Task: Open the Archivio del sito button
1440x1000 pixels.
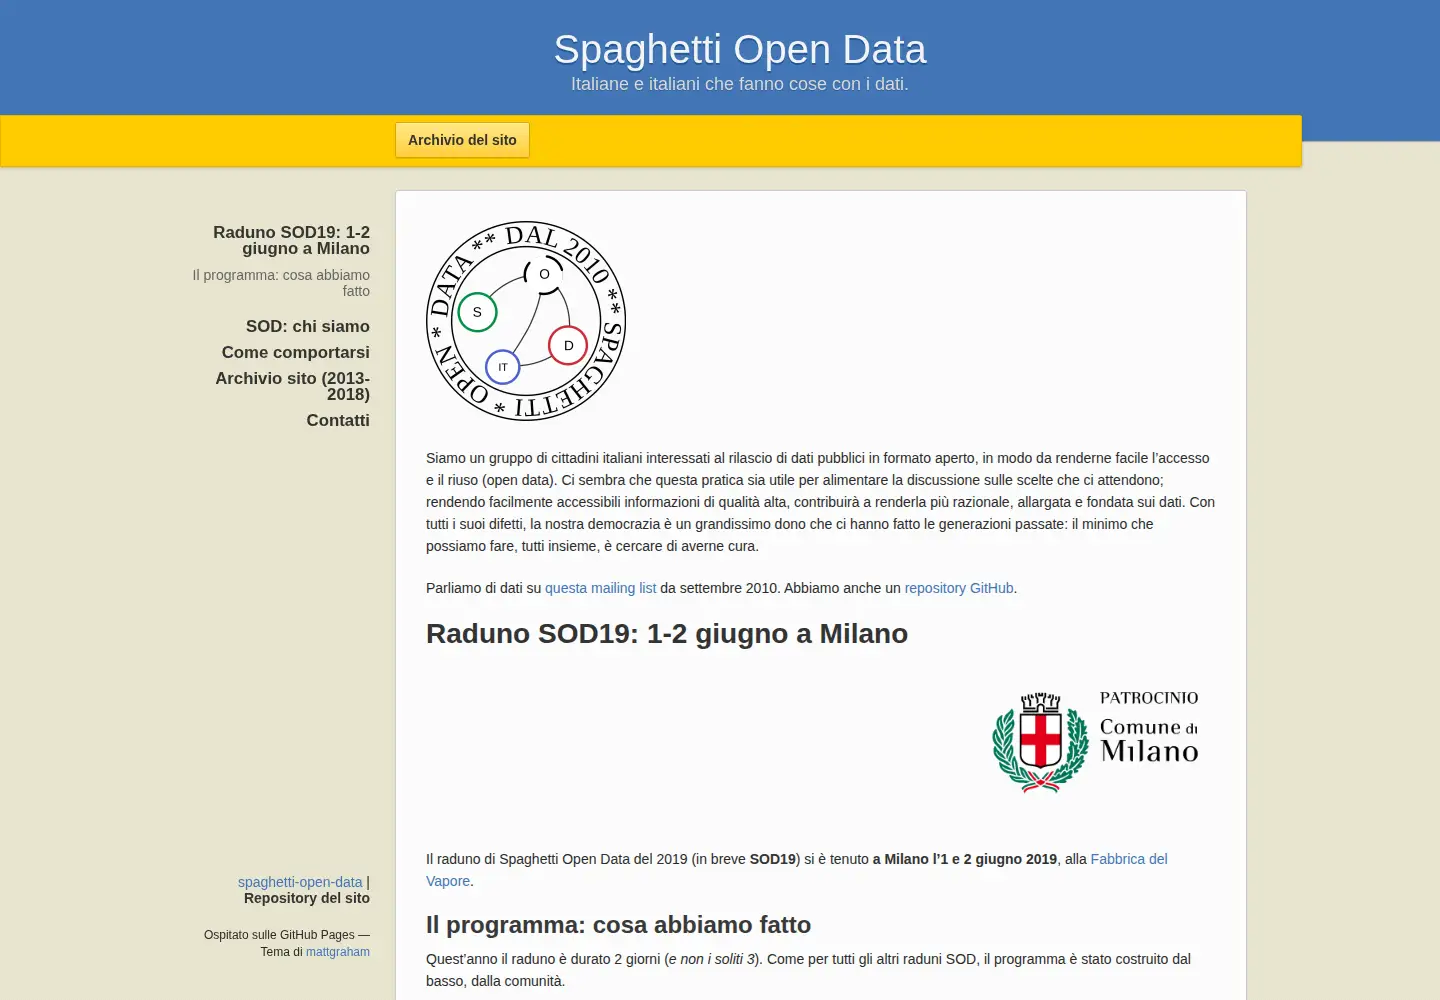Action: coord(462,140)
